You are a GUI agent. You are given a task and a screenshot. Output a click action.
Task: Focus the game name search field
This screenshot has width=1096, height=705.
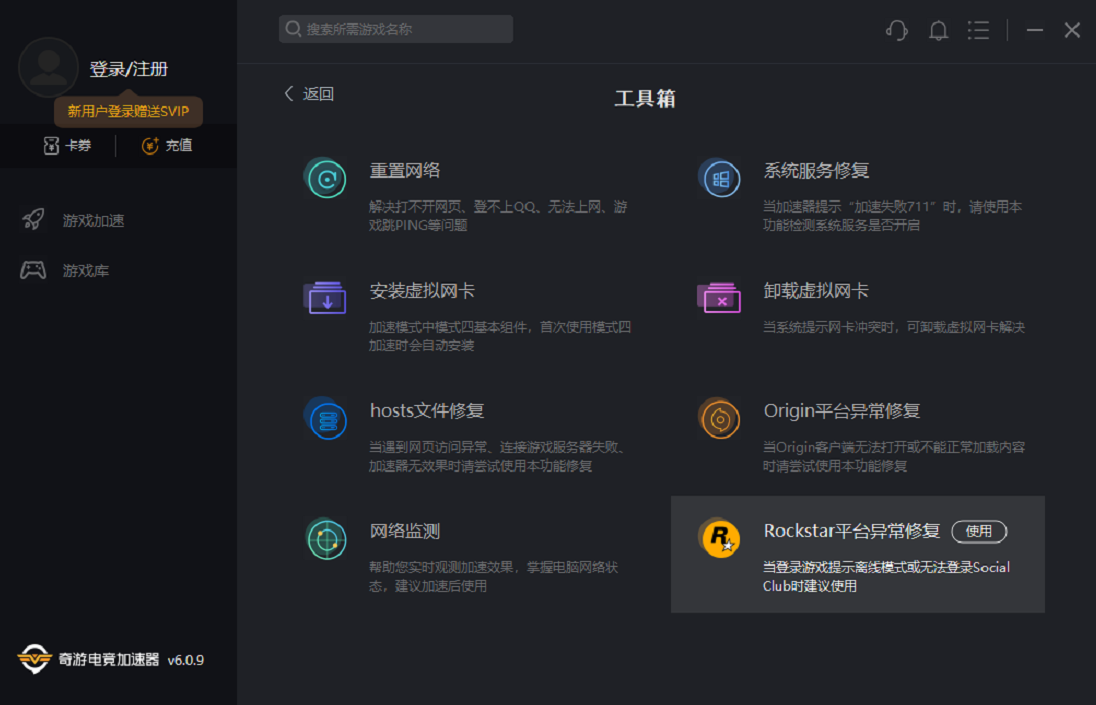pos(396,29)
